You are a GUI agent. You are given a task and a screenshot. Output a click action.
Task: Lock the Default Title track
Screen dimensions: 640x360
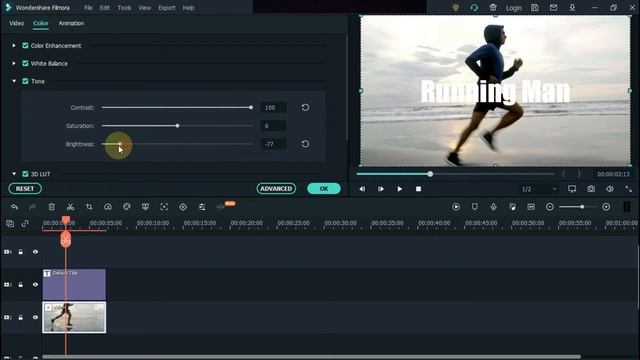(21, 284)
